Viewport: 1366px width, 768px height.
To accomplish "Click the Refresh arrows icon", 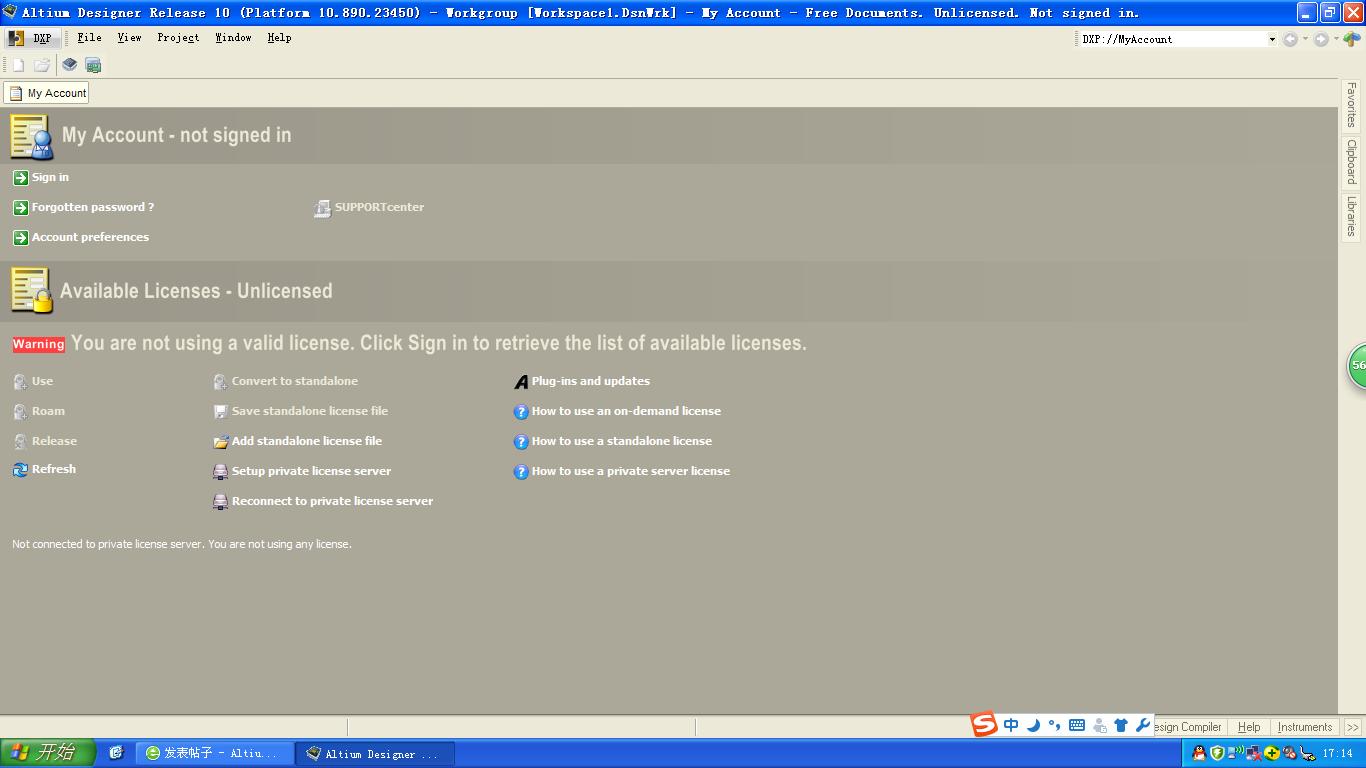I will click(x=20, y=470).
